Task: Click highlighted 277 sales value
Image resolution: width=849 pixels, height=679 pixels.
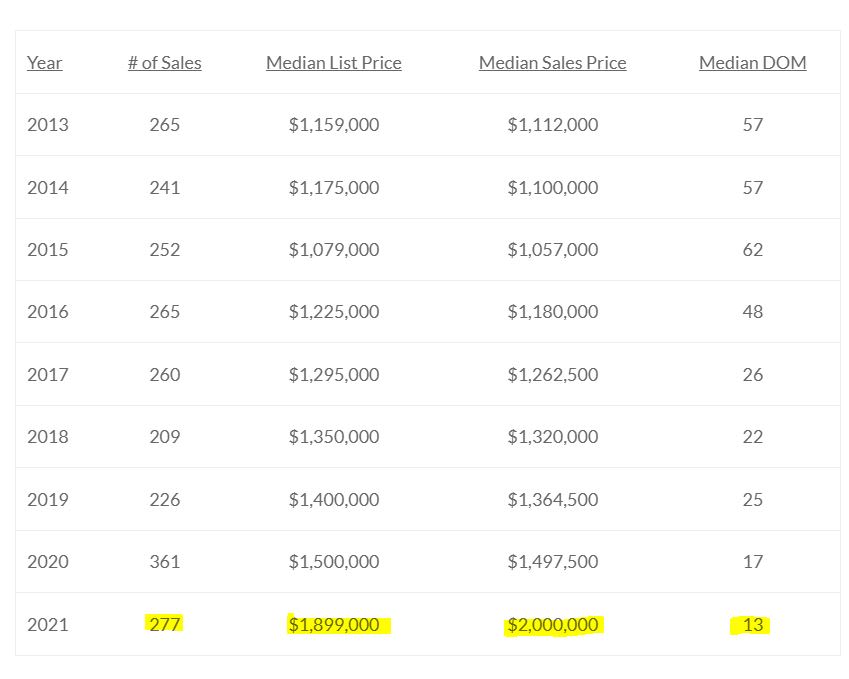Action: [x=165, y=624]
